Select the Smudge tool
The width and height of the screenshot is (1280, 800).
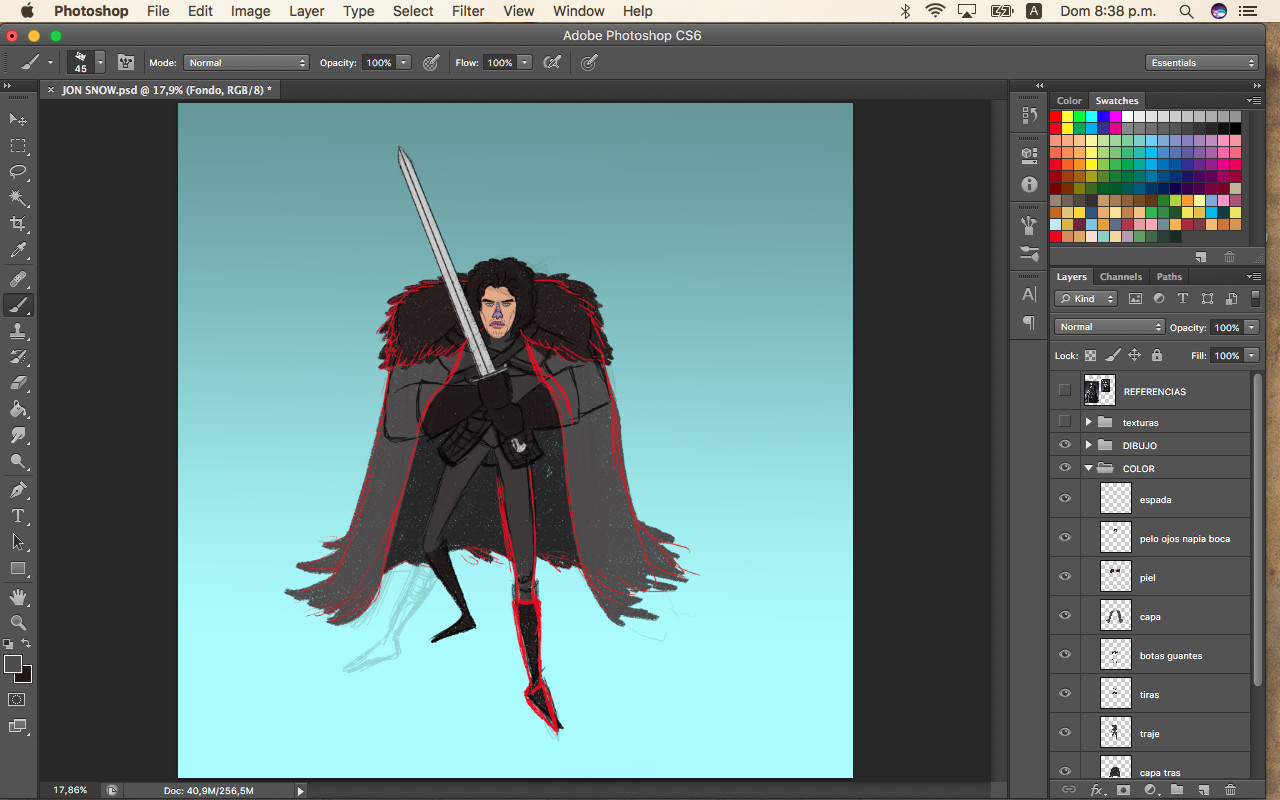tap(18, 435)
